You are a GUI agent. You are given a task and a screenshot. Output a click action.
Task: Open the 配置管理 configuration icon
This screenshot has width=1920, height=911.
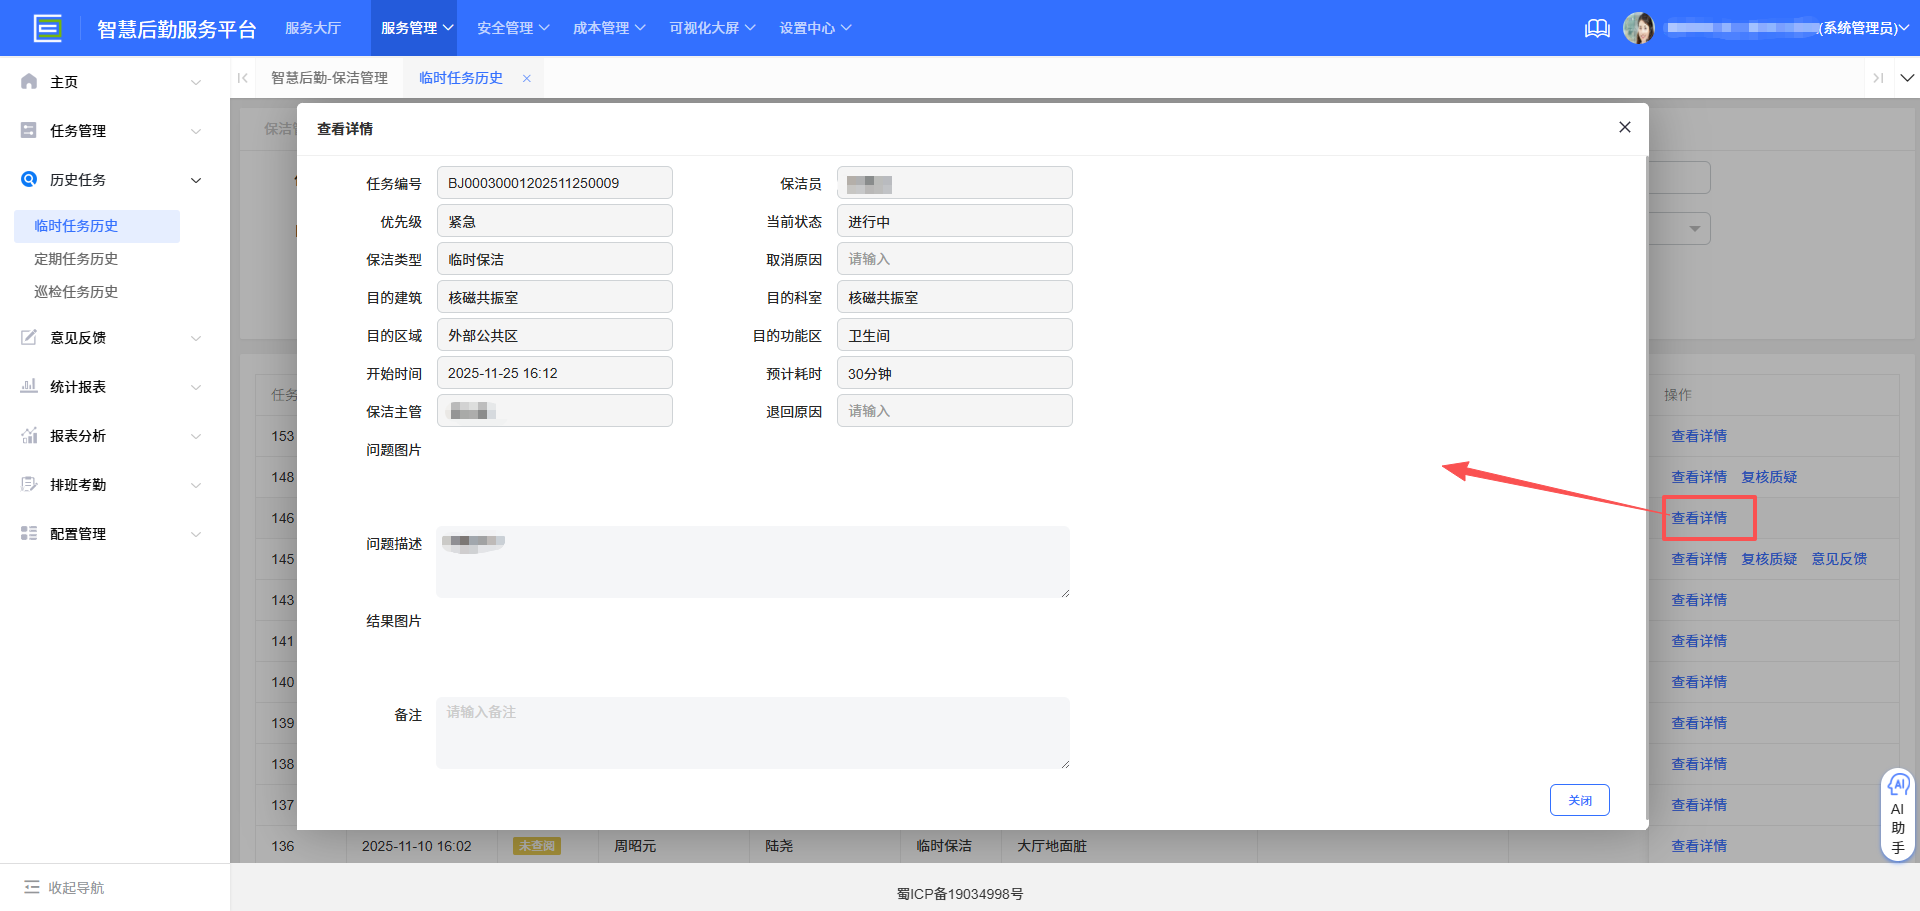[28, 533]
